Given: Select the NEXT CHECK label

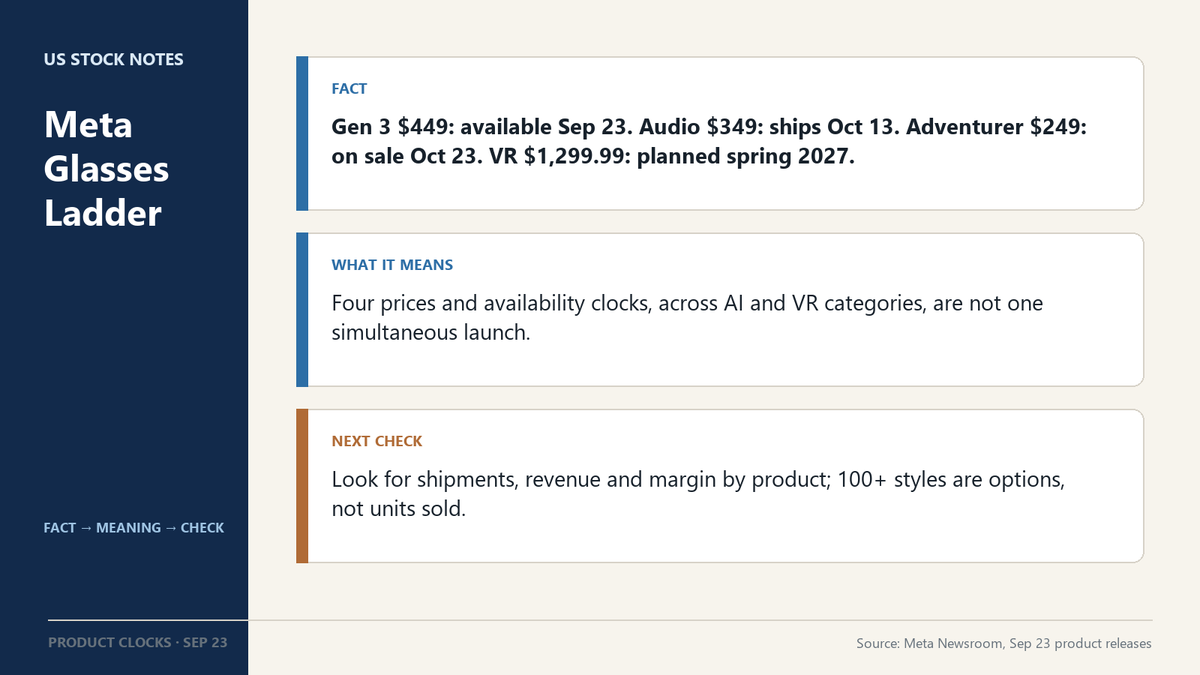Looking at the screenshot, I should click(377, 441).
